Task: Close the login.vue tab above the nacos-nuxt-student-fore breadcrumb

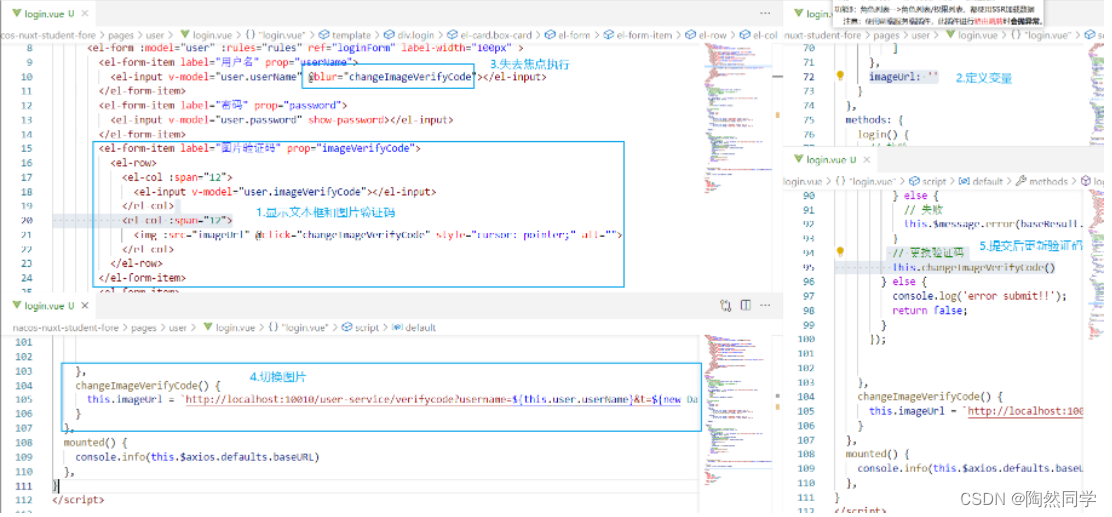Action: pos(85,306)
